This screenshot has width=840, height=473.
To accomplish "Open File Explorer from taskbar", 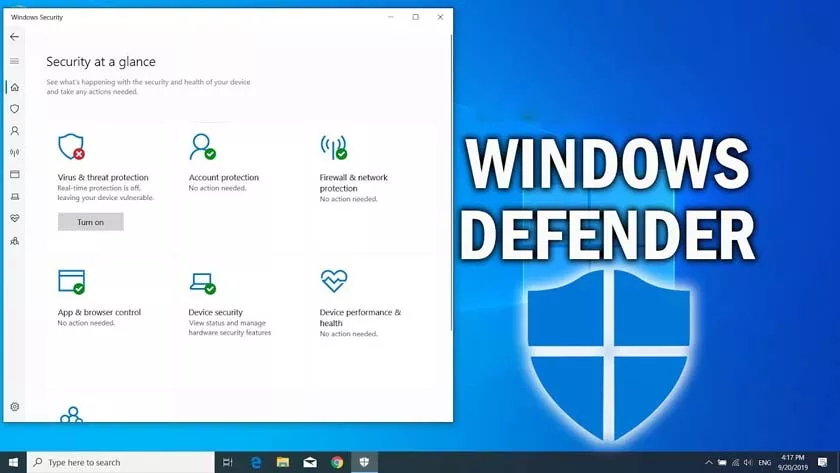I will tap(283, 462).
